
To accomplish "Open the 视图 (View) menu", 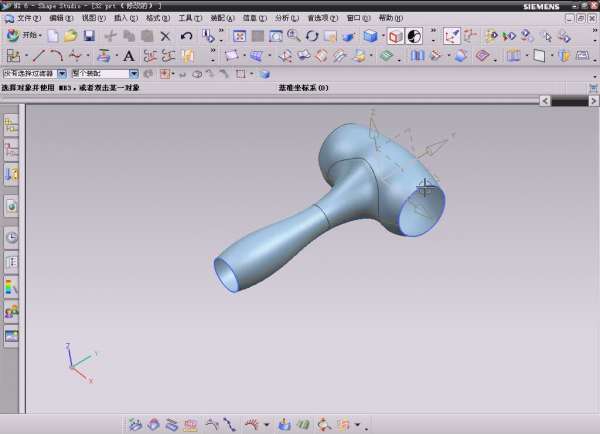I will click(93, 18).
